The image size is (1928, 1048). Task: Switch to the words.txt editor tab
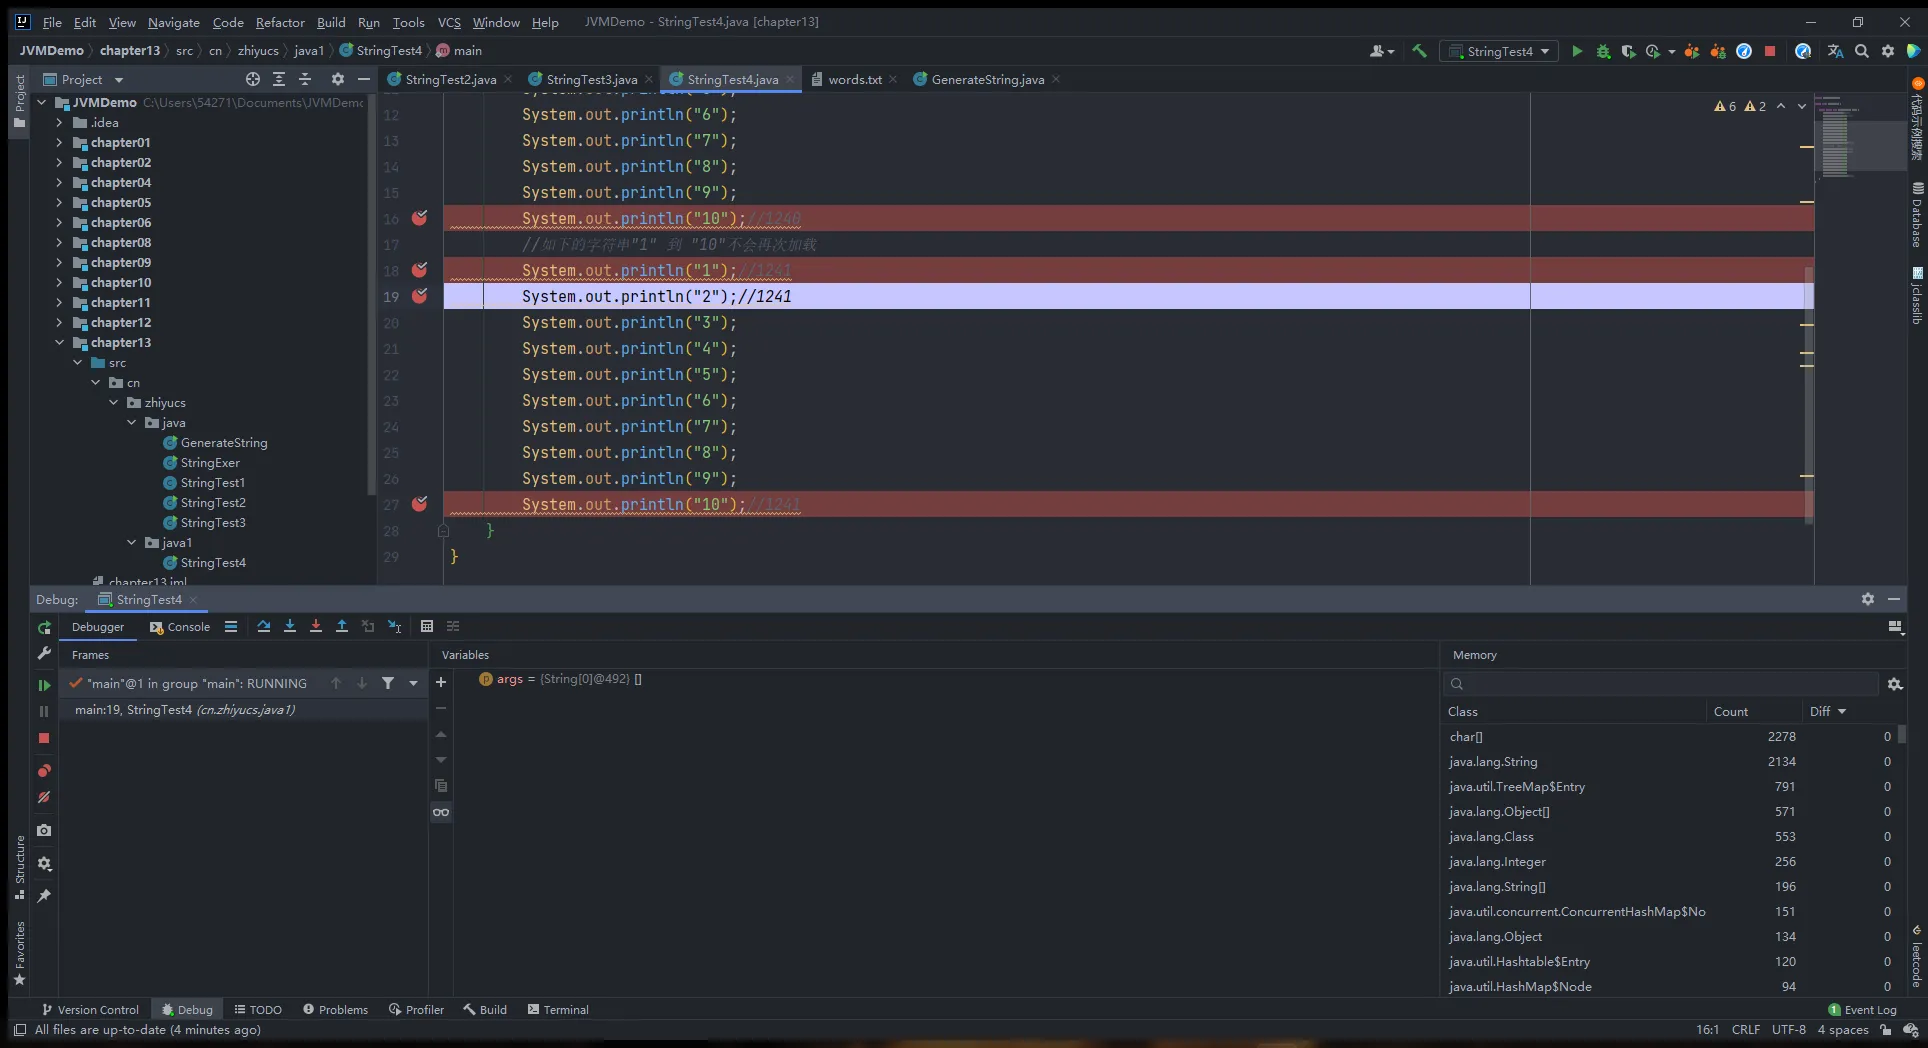[x=855, y=79]
